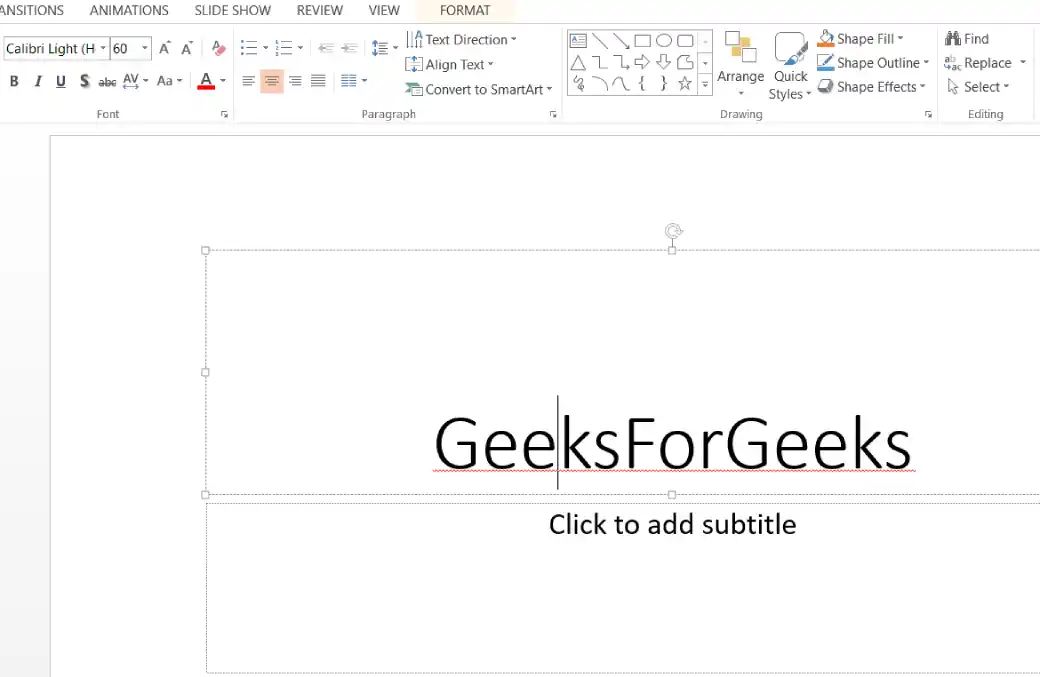1040x677 pixels.
Task: Switch to the View tab
Action: pyautogui.click(x=384, y=11)
